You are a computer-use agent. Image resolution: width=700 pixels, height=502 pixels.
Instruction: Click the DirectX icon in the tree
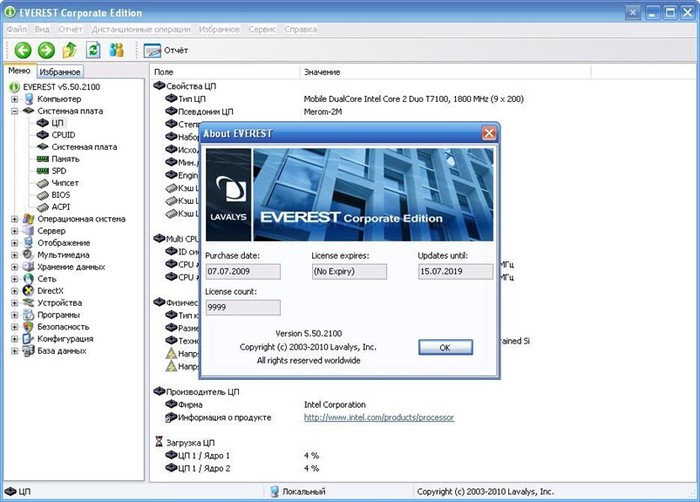29,291
